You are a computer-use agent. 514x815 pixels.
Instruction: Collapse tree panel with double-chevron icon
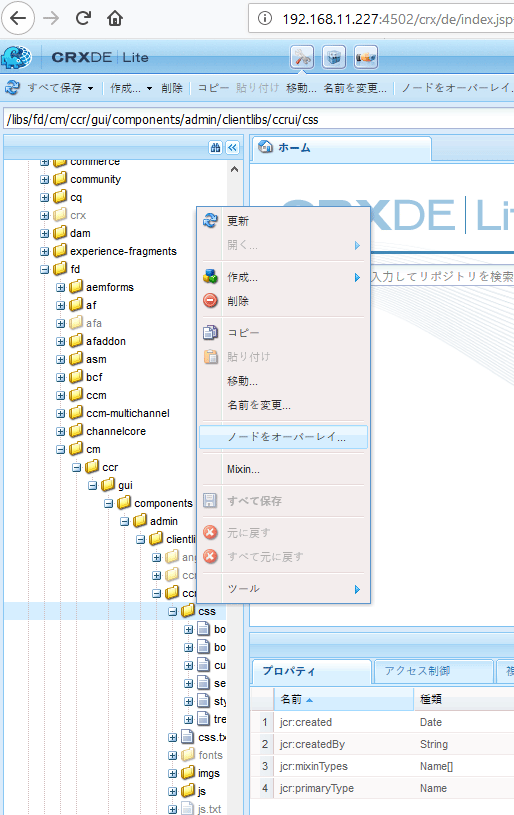(x=232, y=148)
